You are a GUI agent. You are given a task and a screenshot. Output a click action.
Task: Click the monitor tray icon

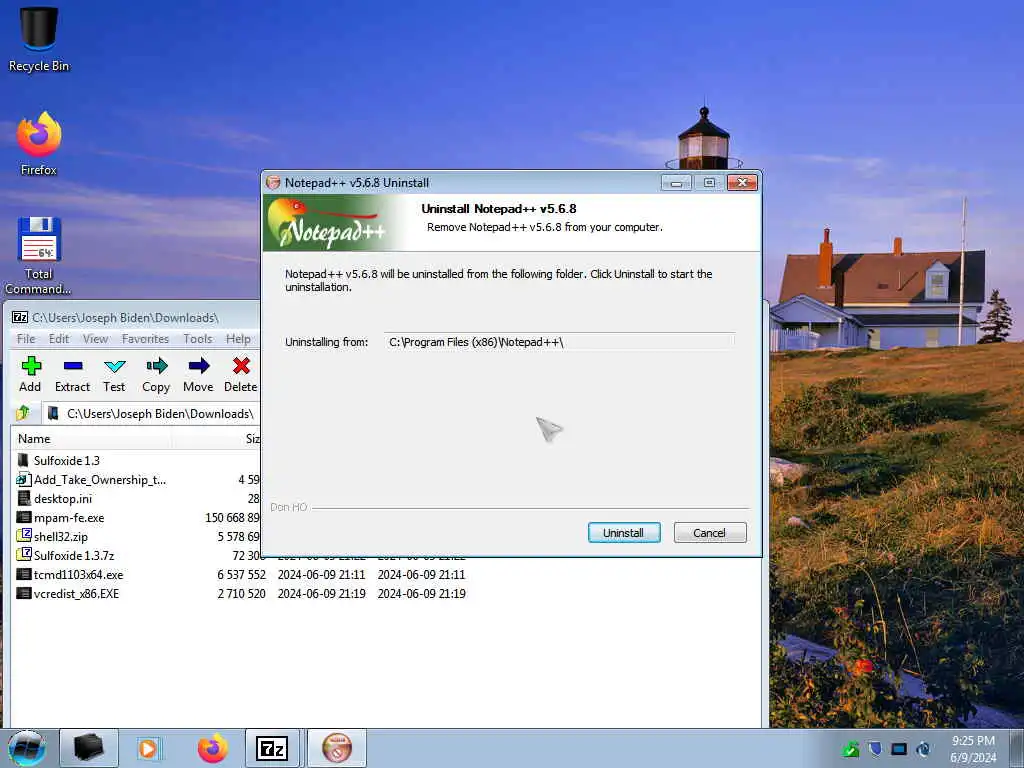(x=899, y=749)
